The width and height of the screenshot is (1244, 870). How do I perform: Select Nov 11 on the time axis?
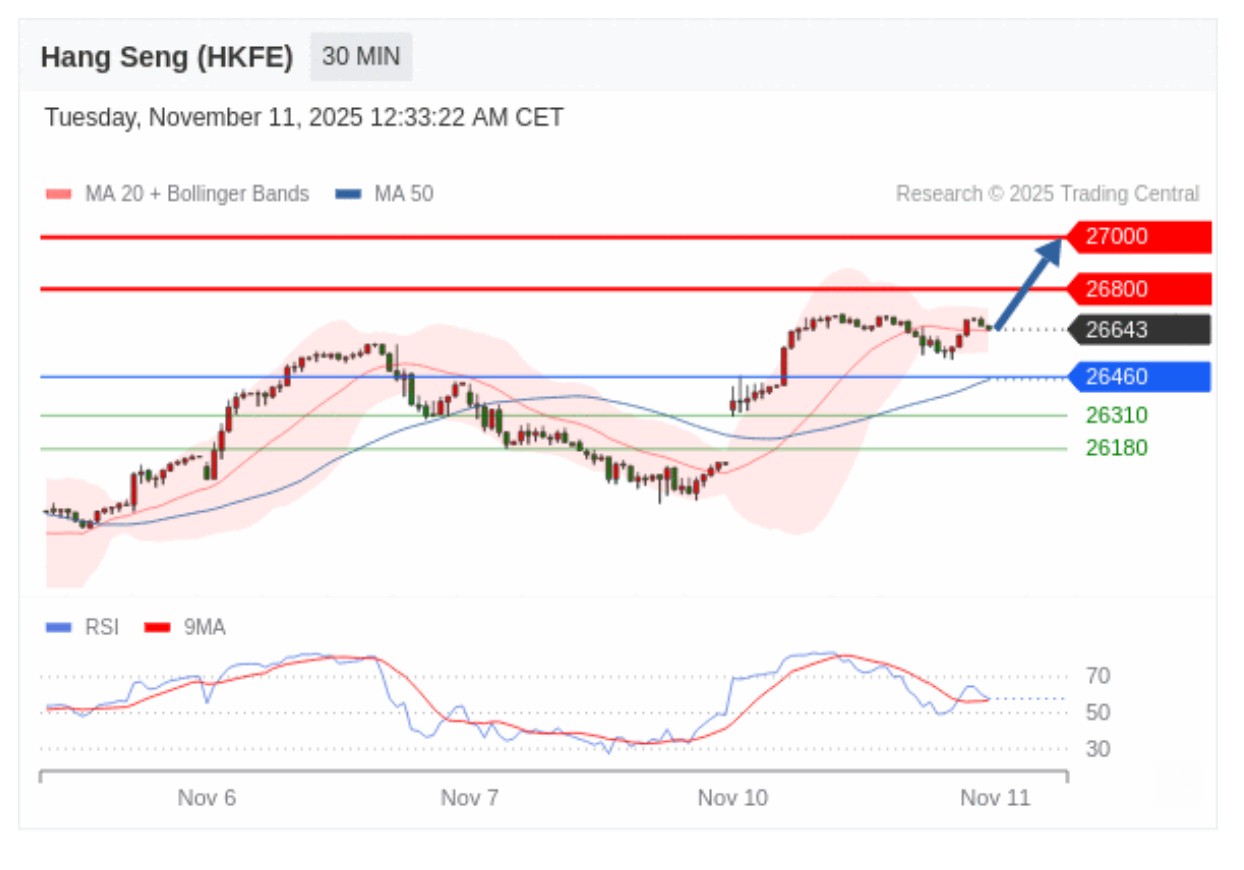[x=995, y=798]
